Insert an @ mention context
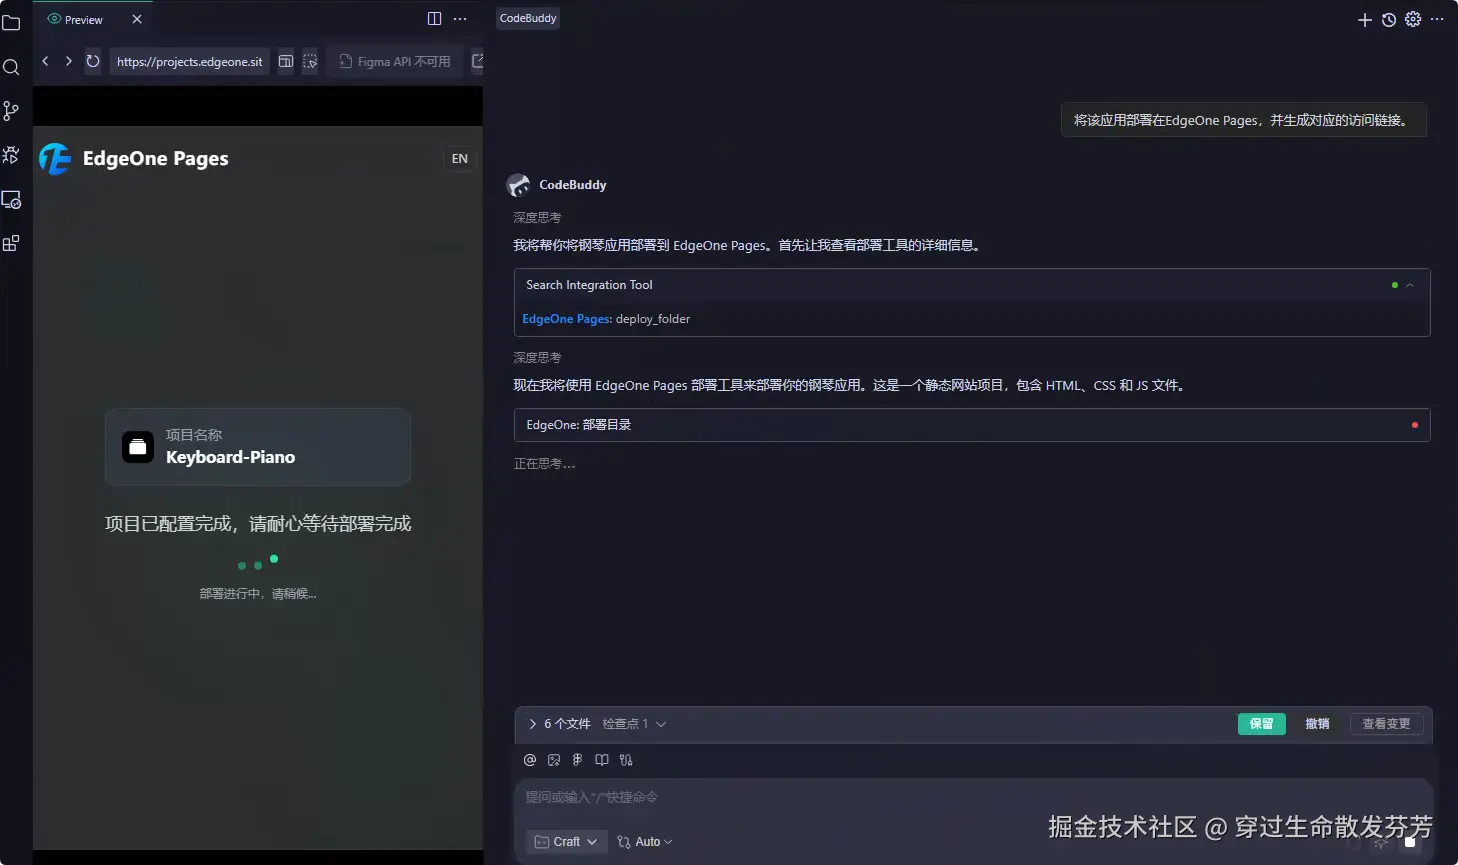This screenshot has height=865, width=1458. click(x=530, y=760)
